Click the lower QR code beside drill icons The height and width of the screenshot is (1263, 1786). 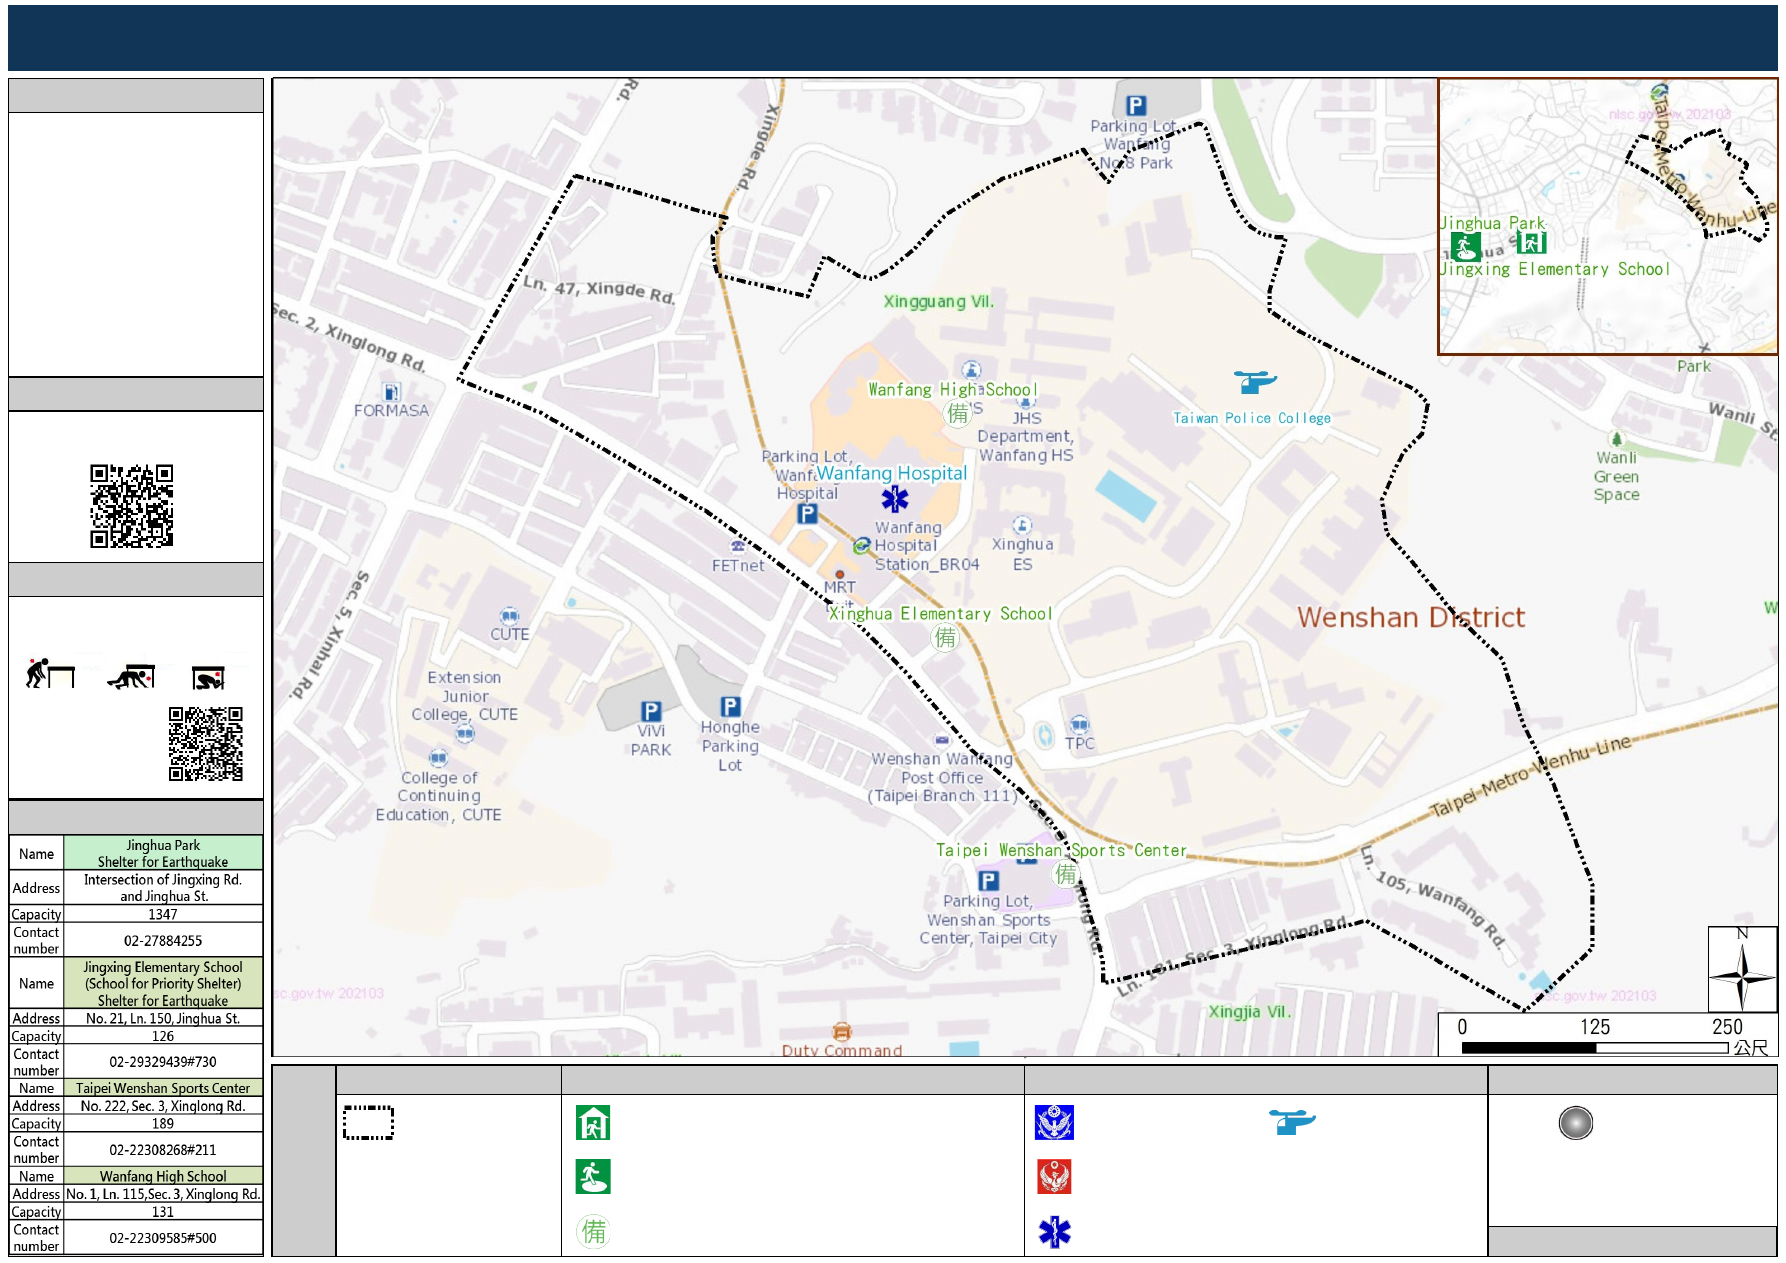(x=206, y=743)
